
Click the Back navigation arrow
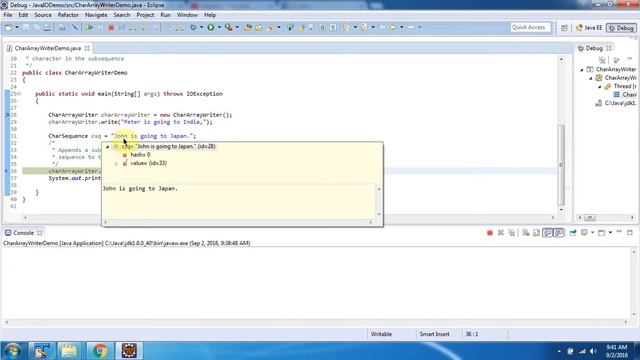pyautogui.click(x=393, y=27)
